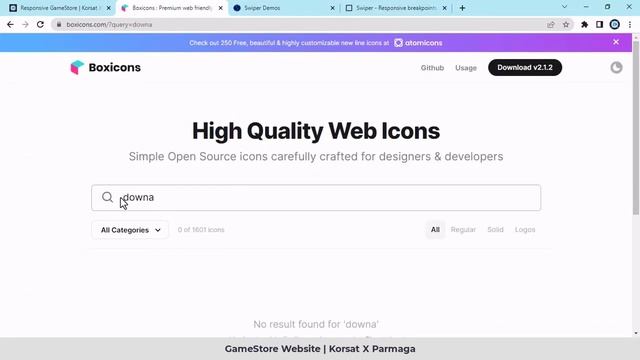Select the Regular icon filter
Viewport: 640px width, 360px height.
463,229
